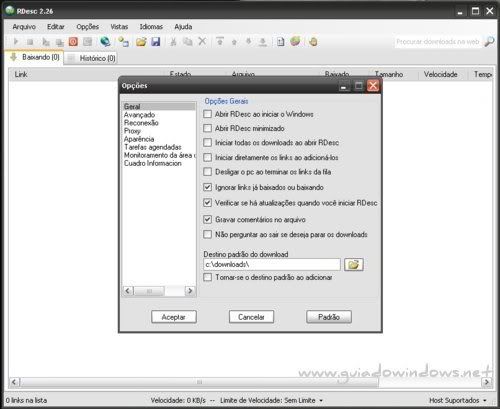Click the move to bottom arrow icon

(x=263, y=42)
